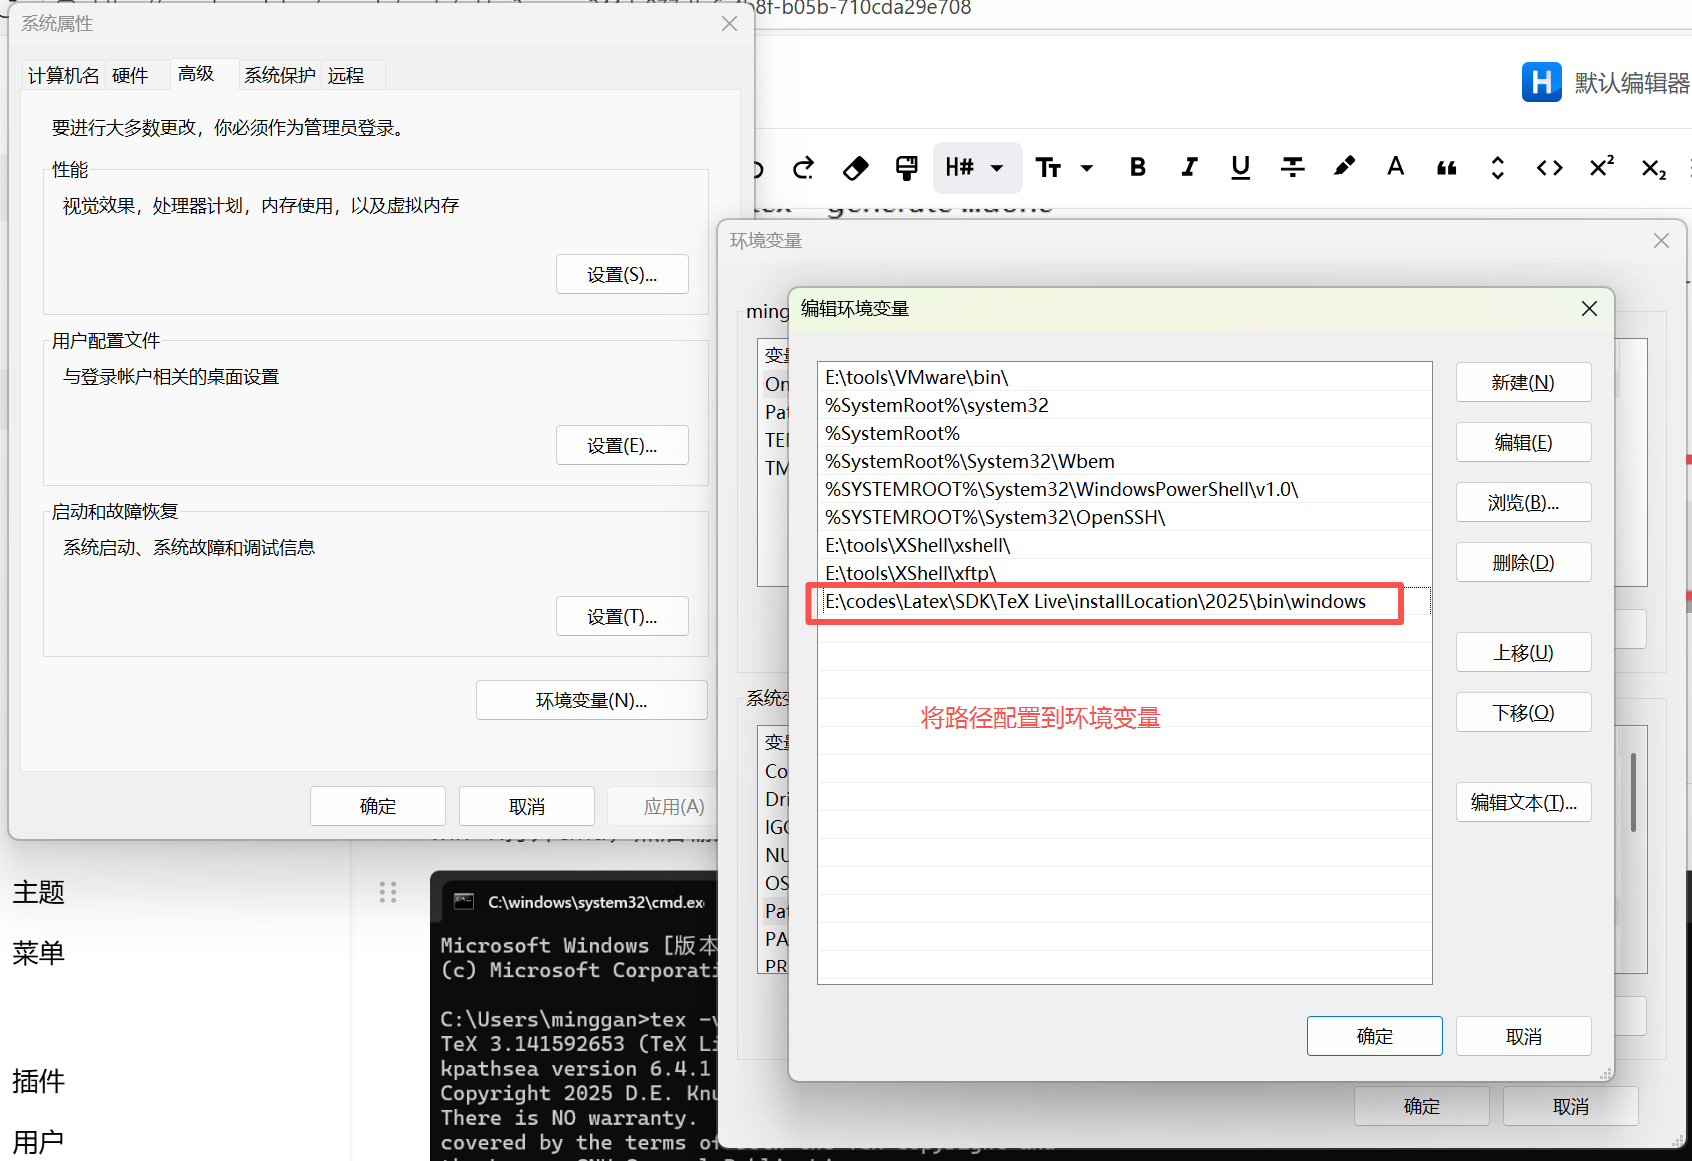Image resolution: width=1692 pixels, height=1161 pixels.
Task: Click the redo arrow icon
Action: 803,168
